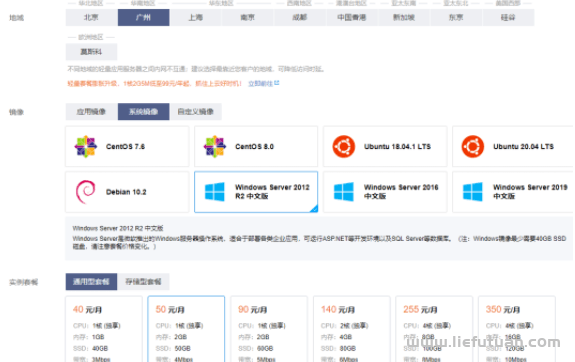Pick the 90 元/月 package card
The width and height of the screenshot is (575, 362).
[x=269, y=329]
